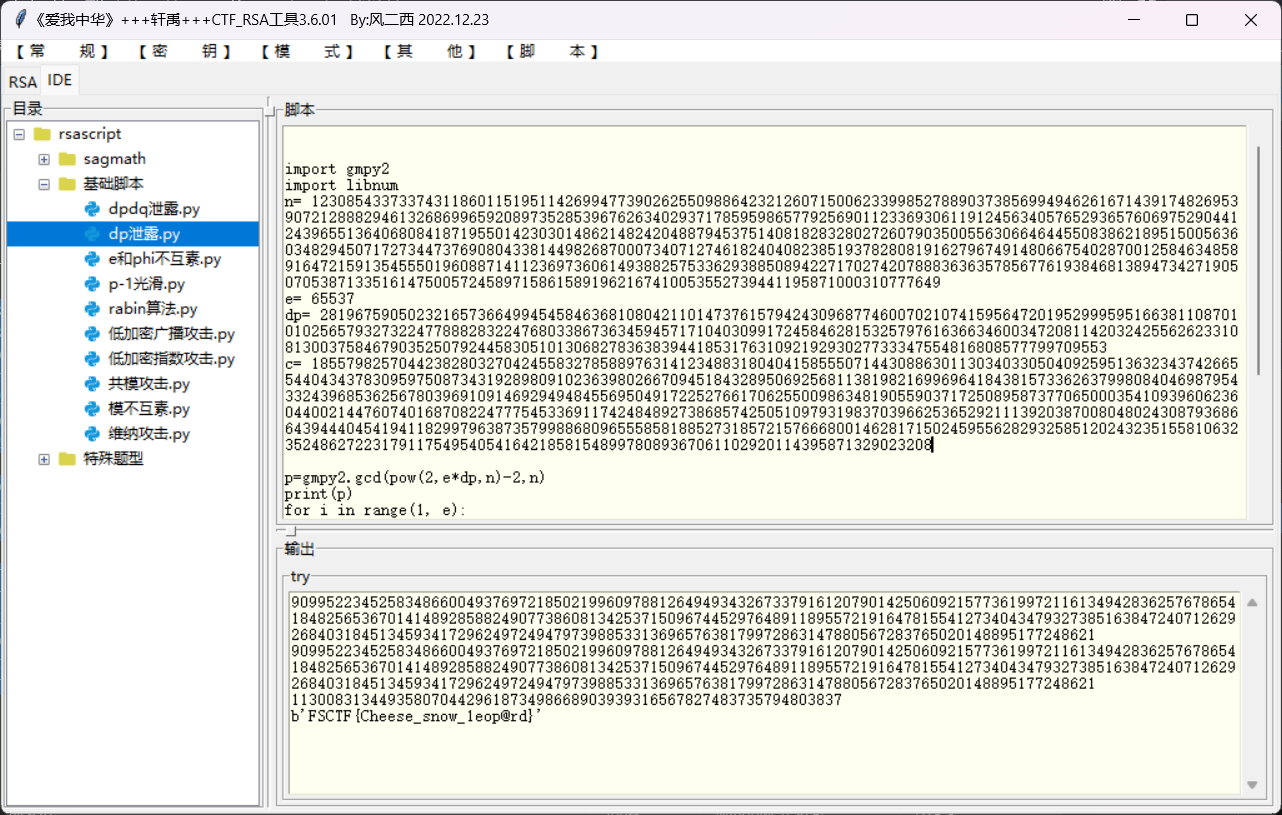Open the 模不互素.py script
1282x815 pixels.
(149, 409)
